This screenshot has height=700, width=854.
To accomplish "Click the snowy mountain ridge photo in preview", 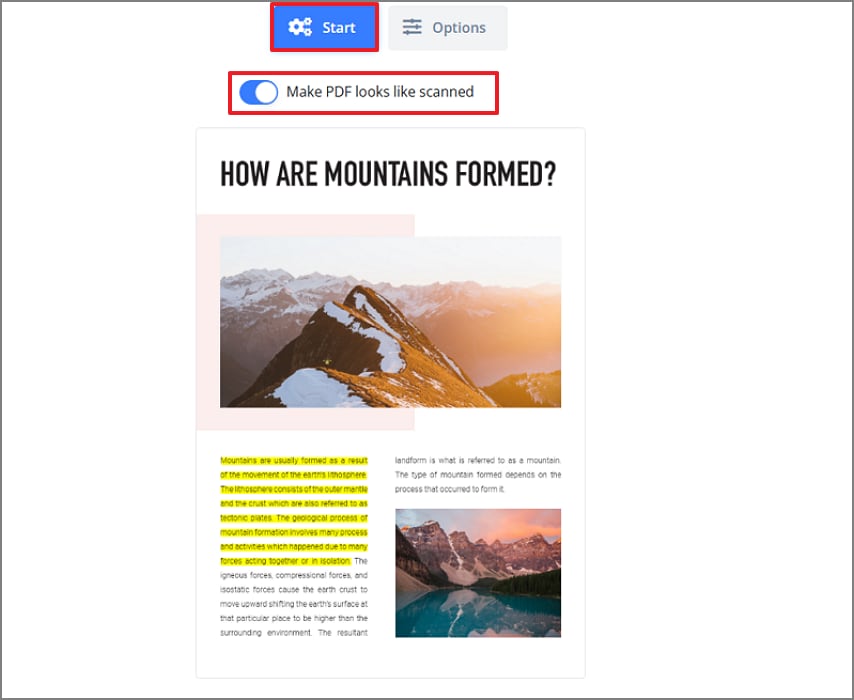I will (x=391, y=322).
